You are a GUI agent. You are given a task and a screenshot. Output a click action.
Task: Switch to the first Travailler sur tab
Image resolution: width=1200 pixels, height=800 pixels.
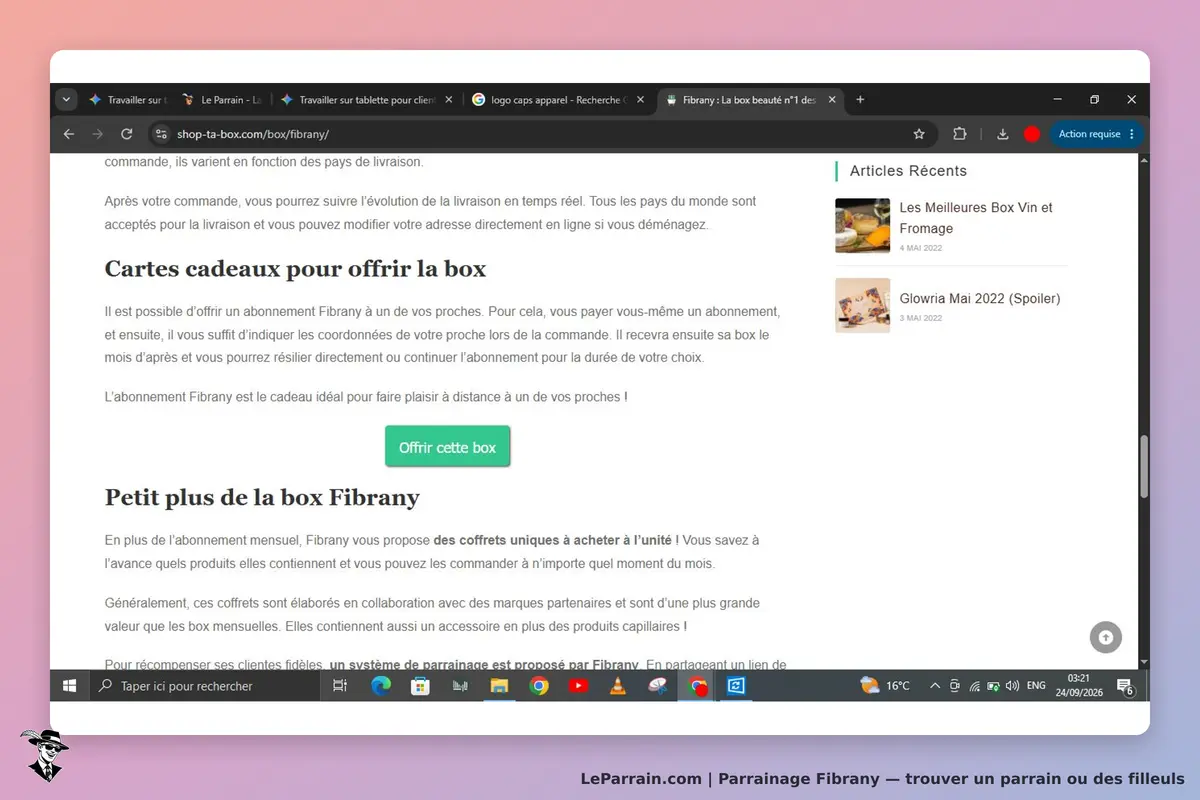[x=128, y=100]
